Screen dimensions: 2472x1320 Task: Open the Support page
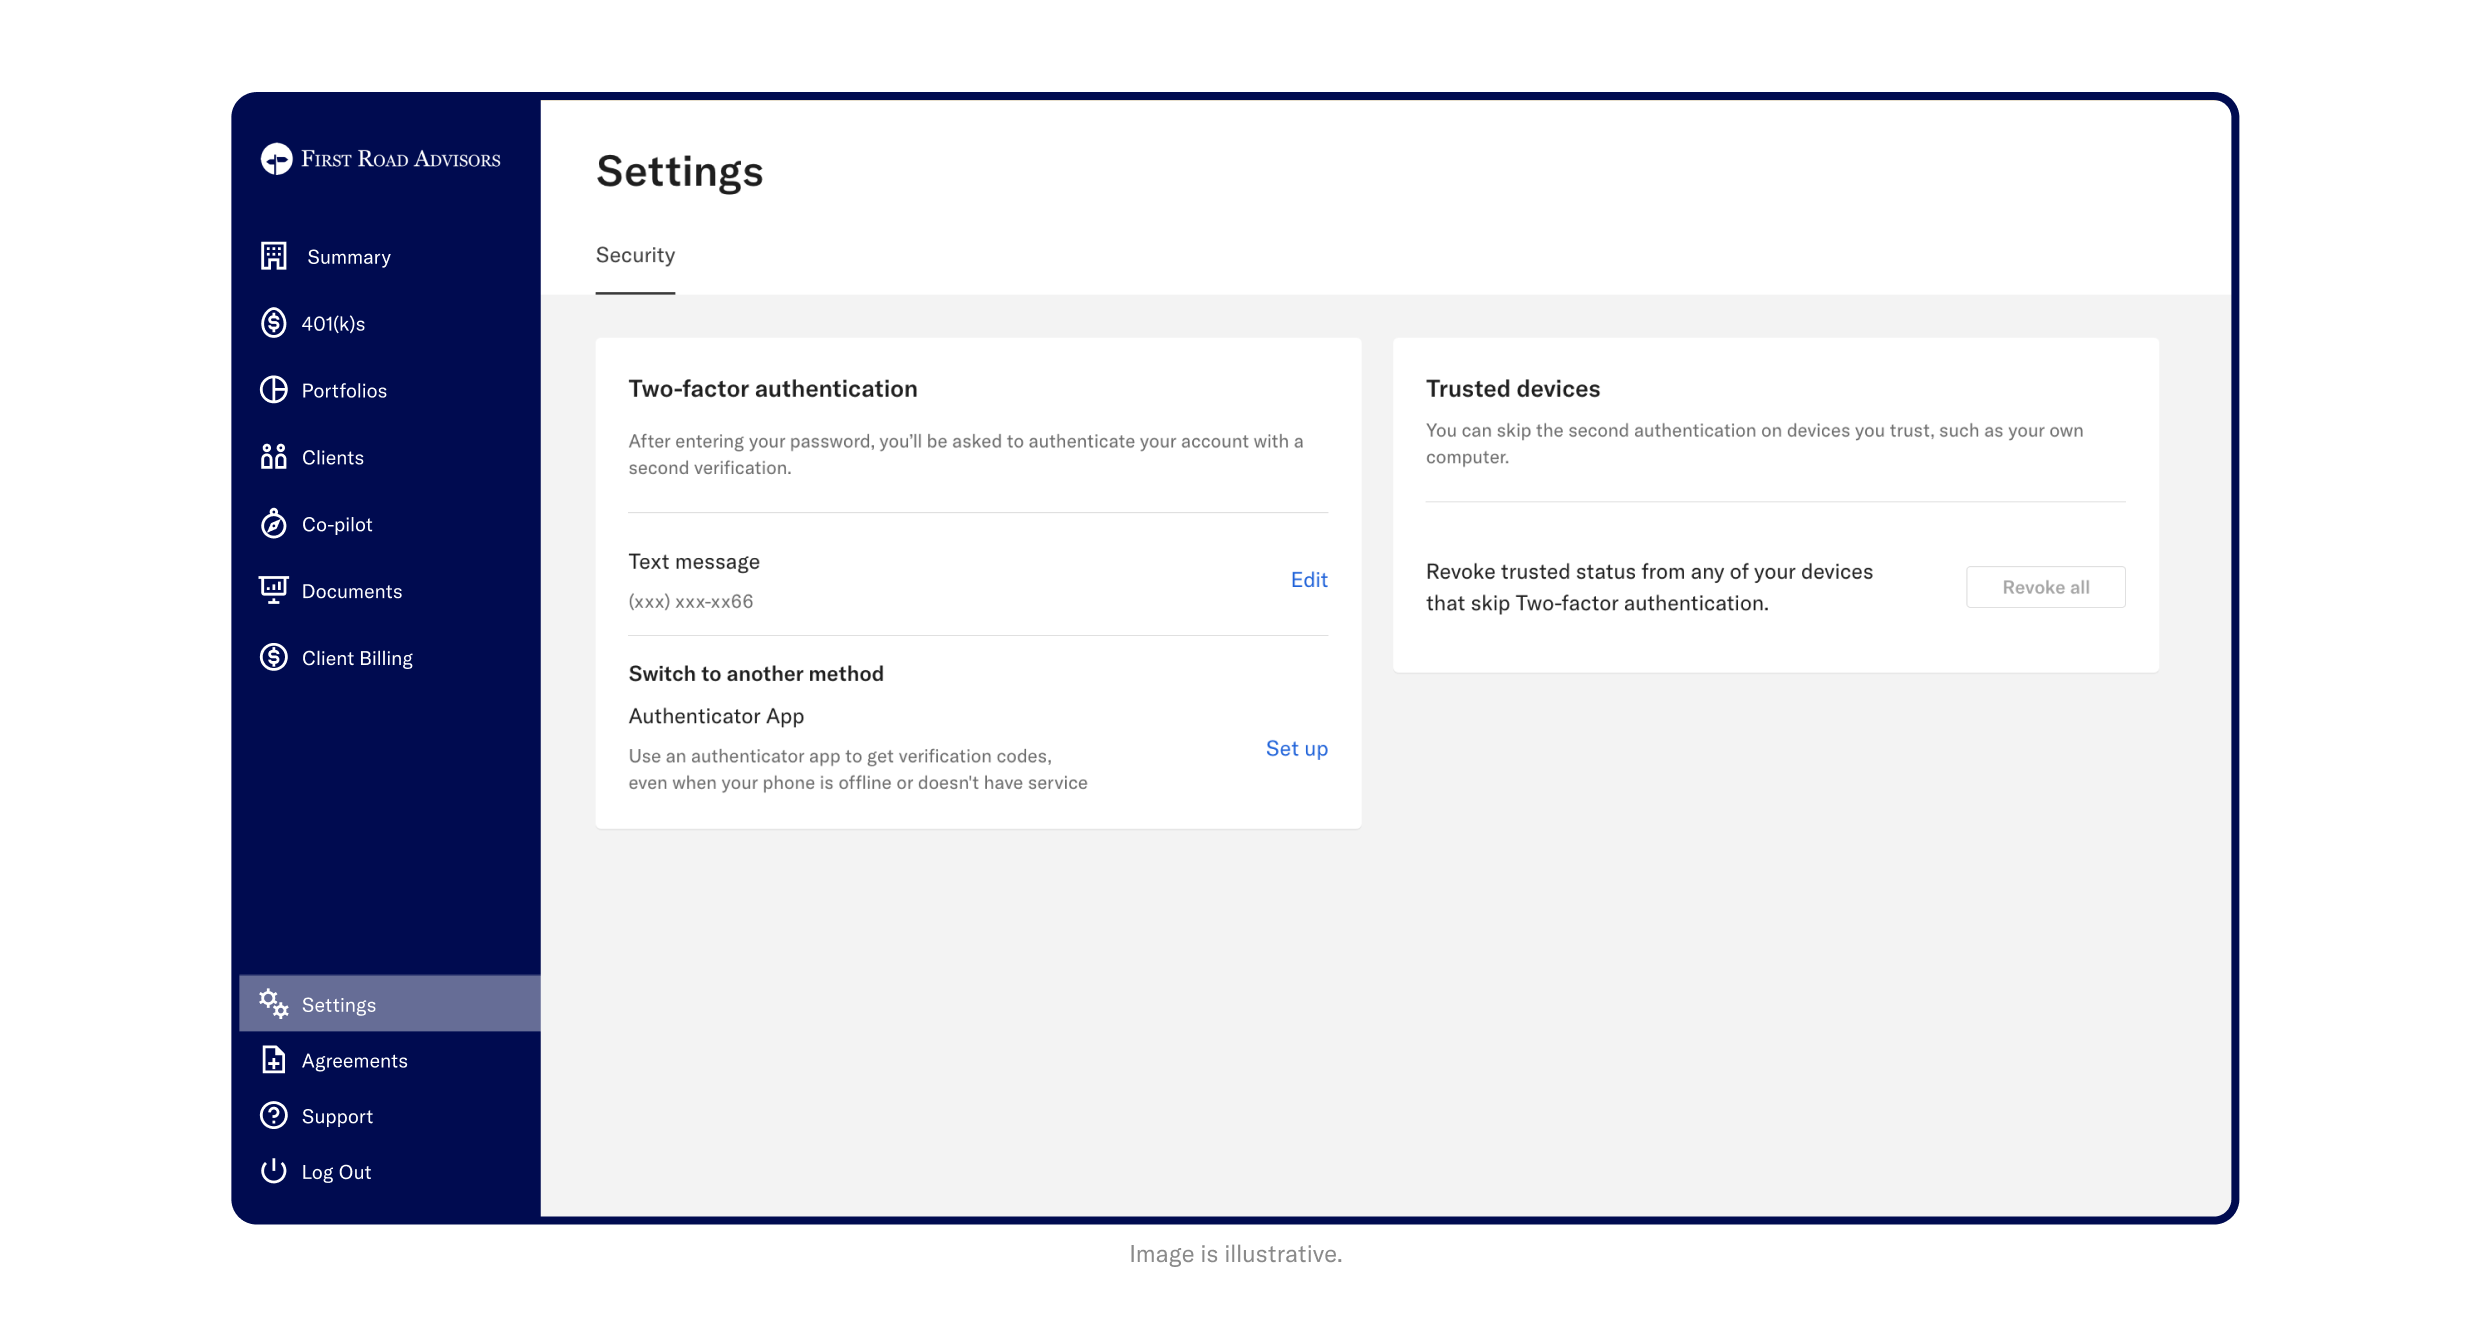tap(337, 1117)
